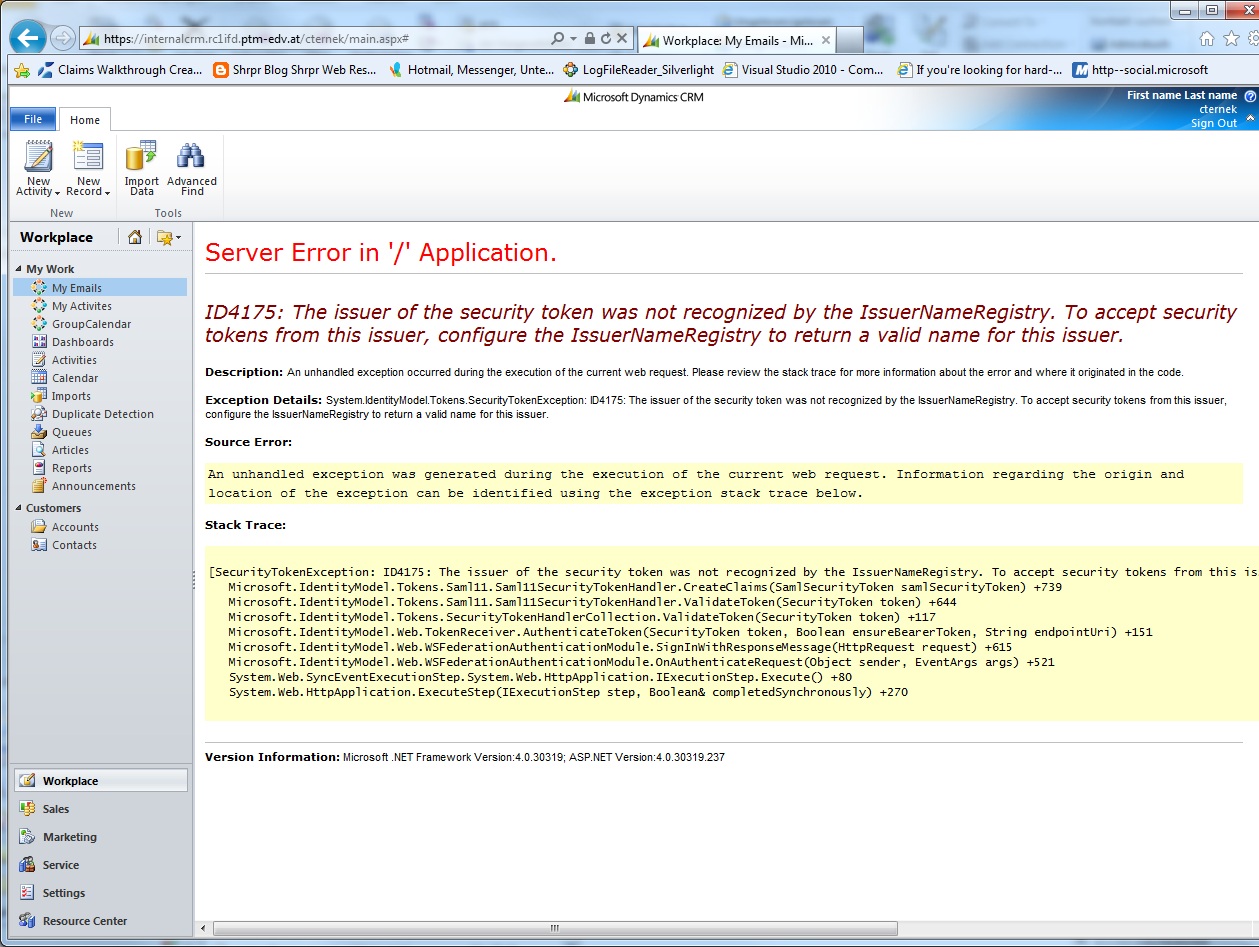1259x947 pixels.
Task: Click the lock security icon in address bar
Action: 590,39
